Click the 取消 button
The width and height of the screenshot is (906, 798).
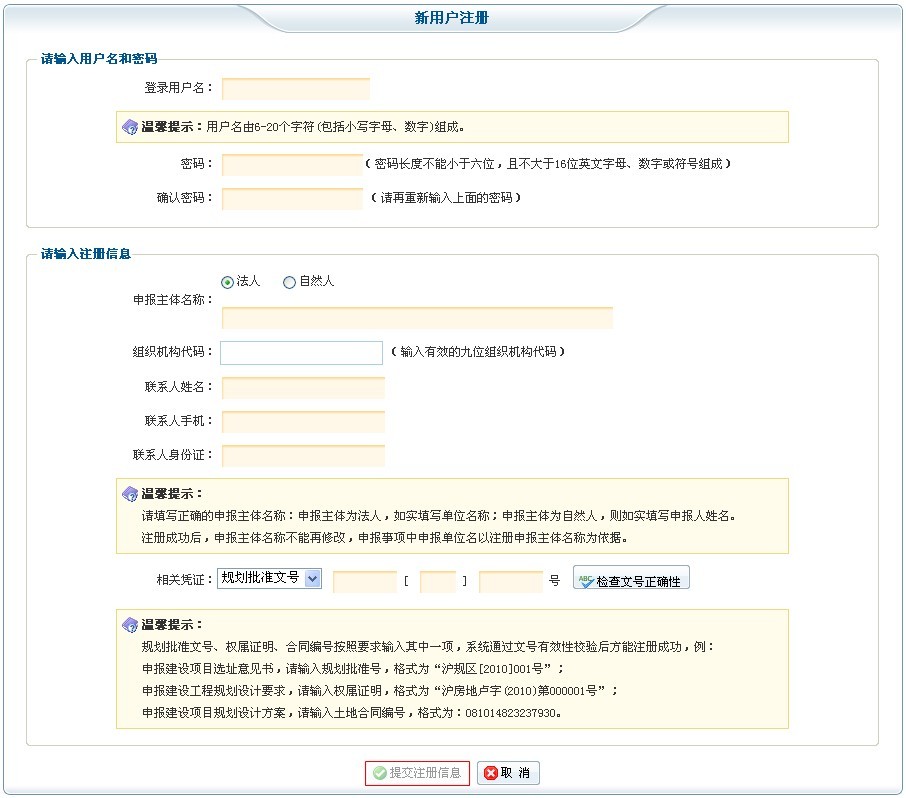[x=509, y=773]
